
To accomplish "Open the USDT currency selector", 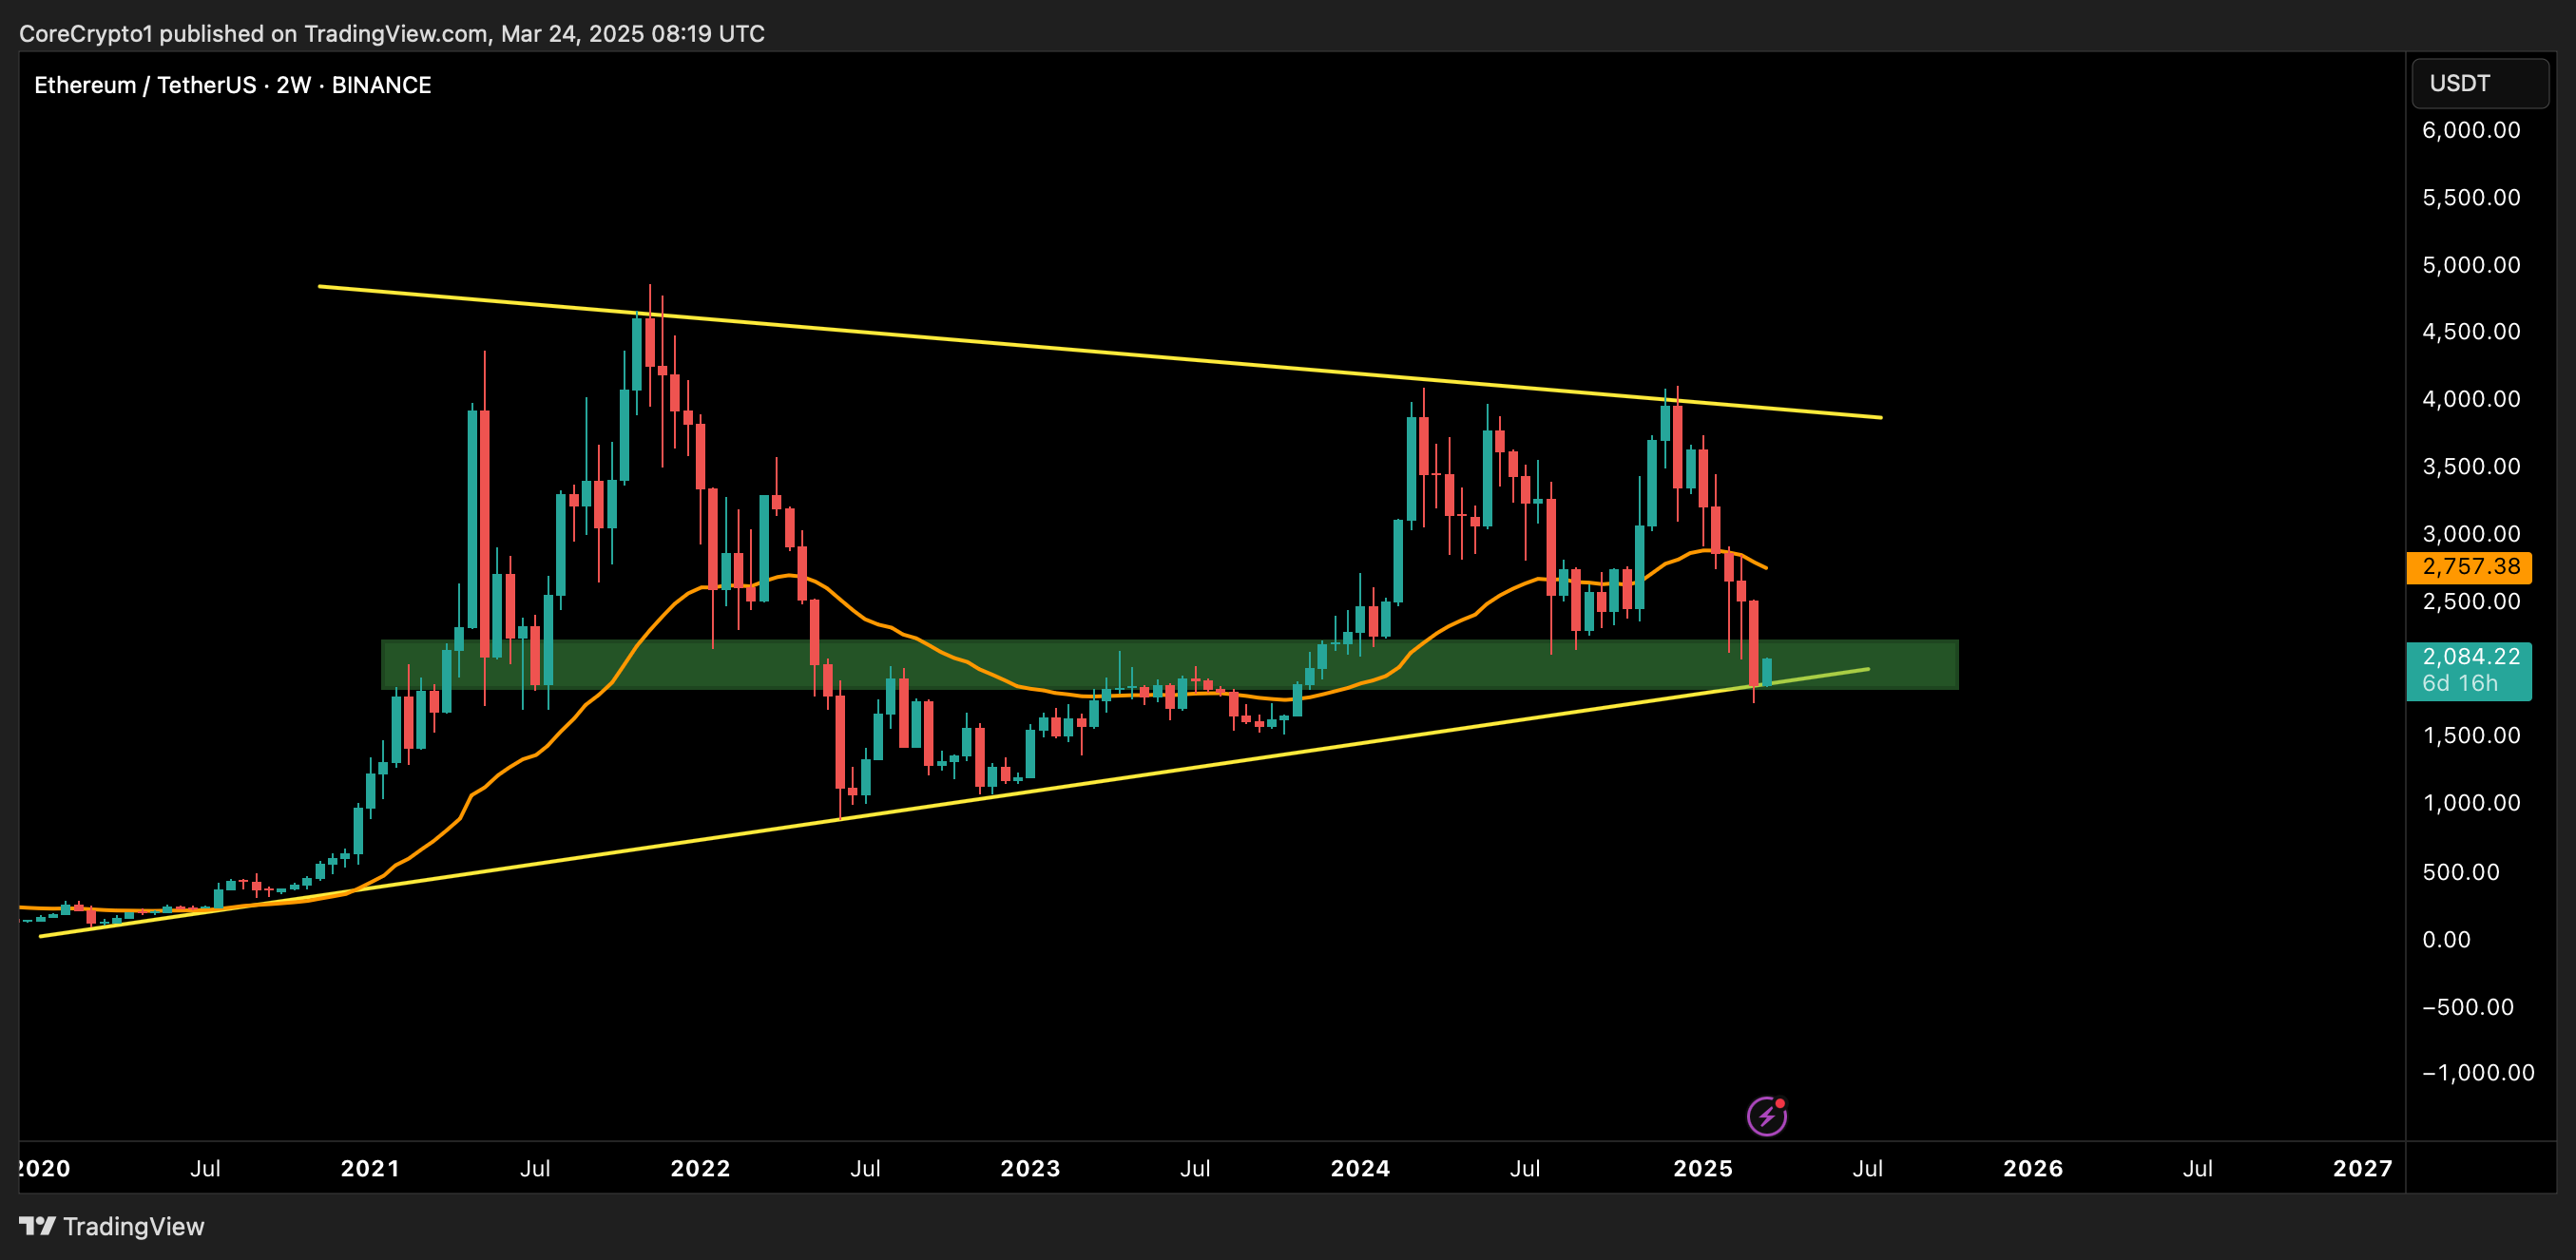I will (2479, 83).
